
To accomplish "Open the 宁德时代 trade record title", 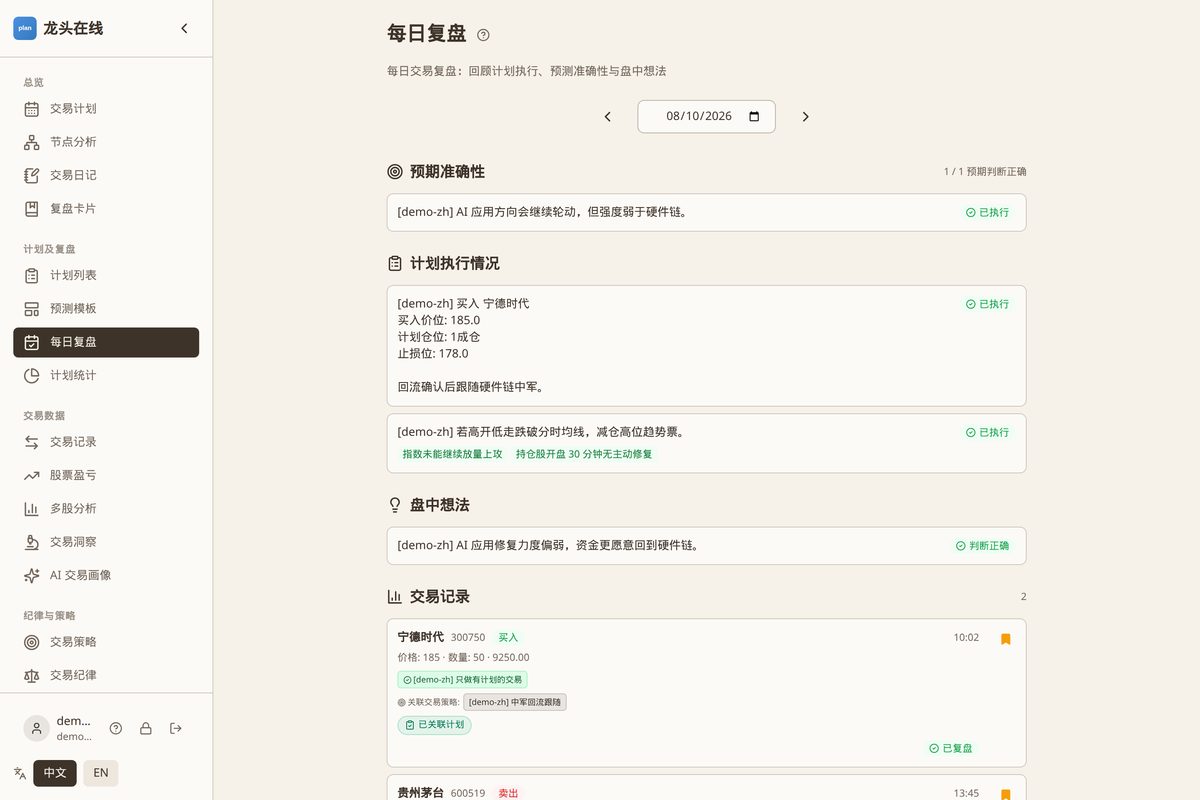I will (x=421, y=637).
